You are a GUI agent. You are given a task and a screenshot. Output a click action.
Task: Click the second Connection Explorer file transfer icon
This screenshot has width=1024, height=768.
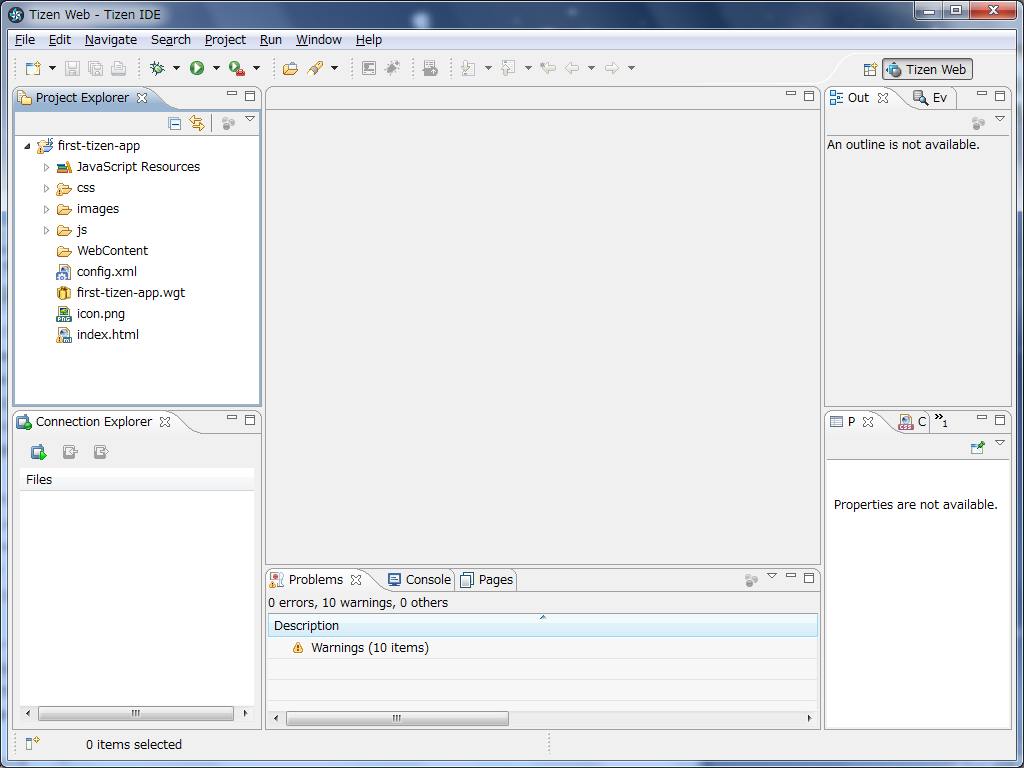click(x=101, y=452)
